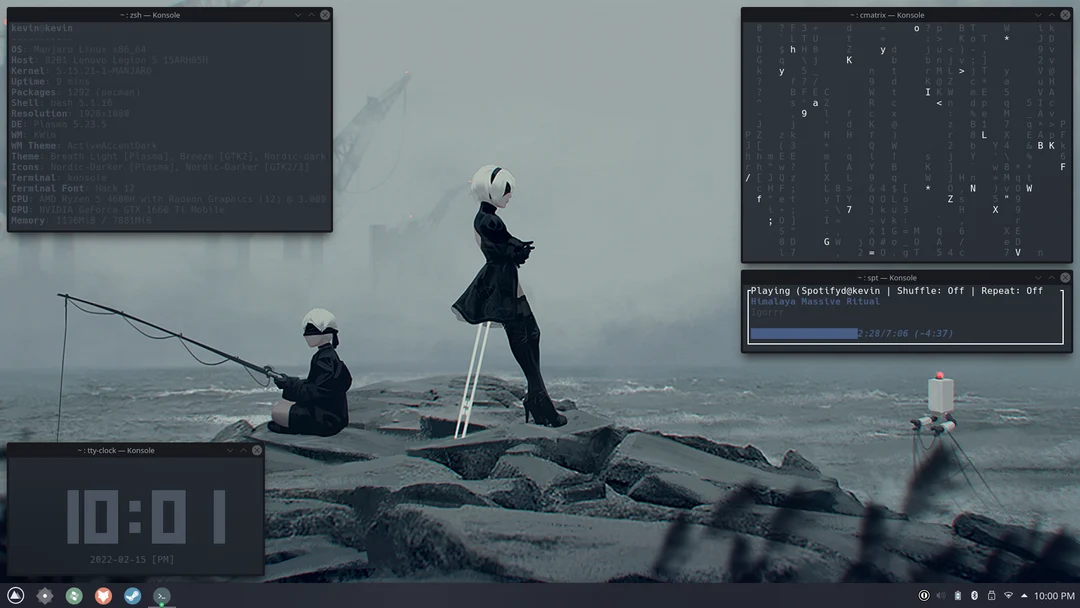The image size is (1080, 608).
Task: Toggle Repeat in the spt Spotify player
Action: [x=1021, y=290]
